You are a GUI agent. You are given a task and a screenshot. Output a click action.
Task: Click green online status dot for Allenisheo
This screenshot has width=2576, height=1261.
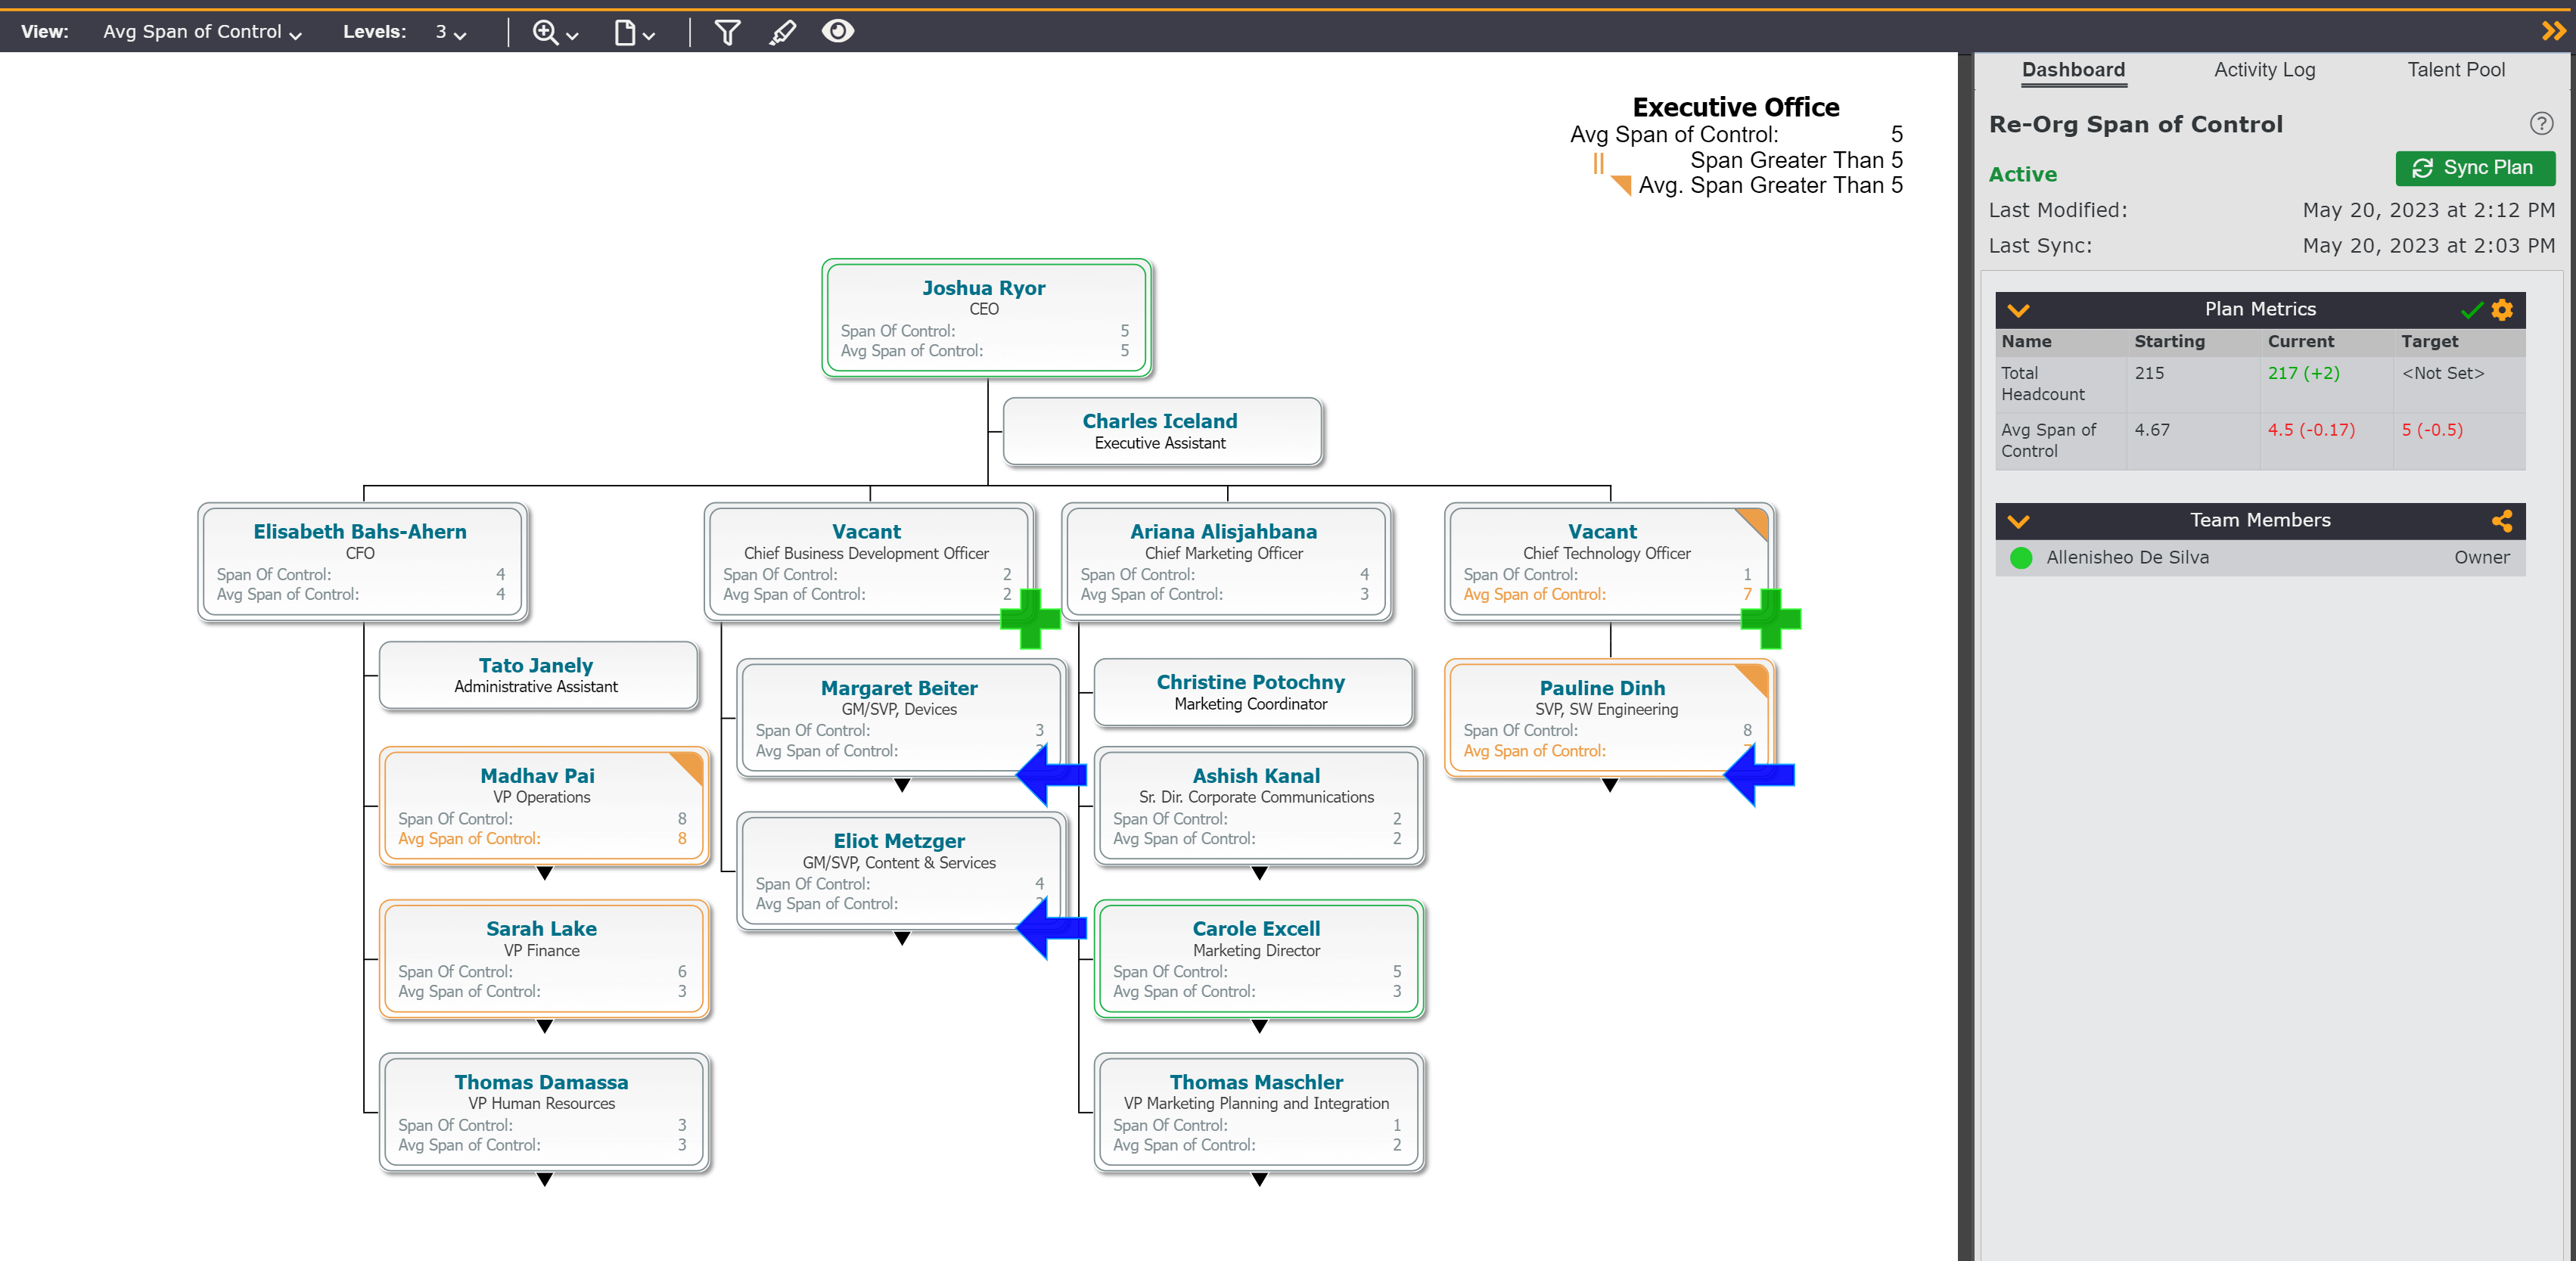coord(2020,558)
